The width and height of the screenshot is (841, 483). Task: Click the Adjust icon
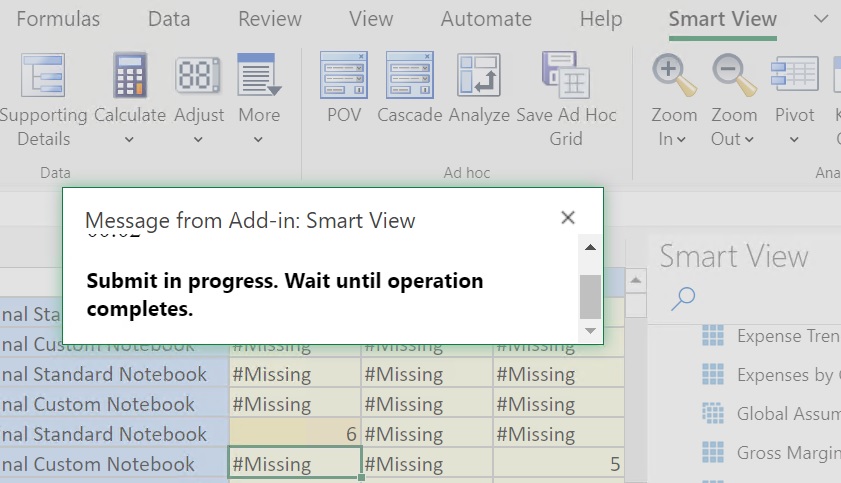198,75
